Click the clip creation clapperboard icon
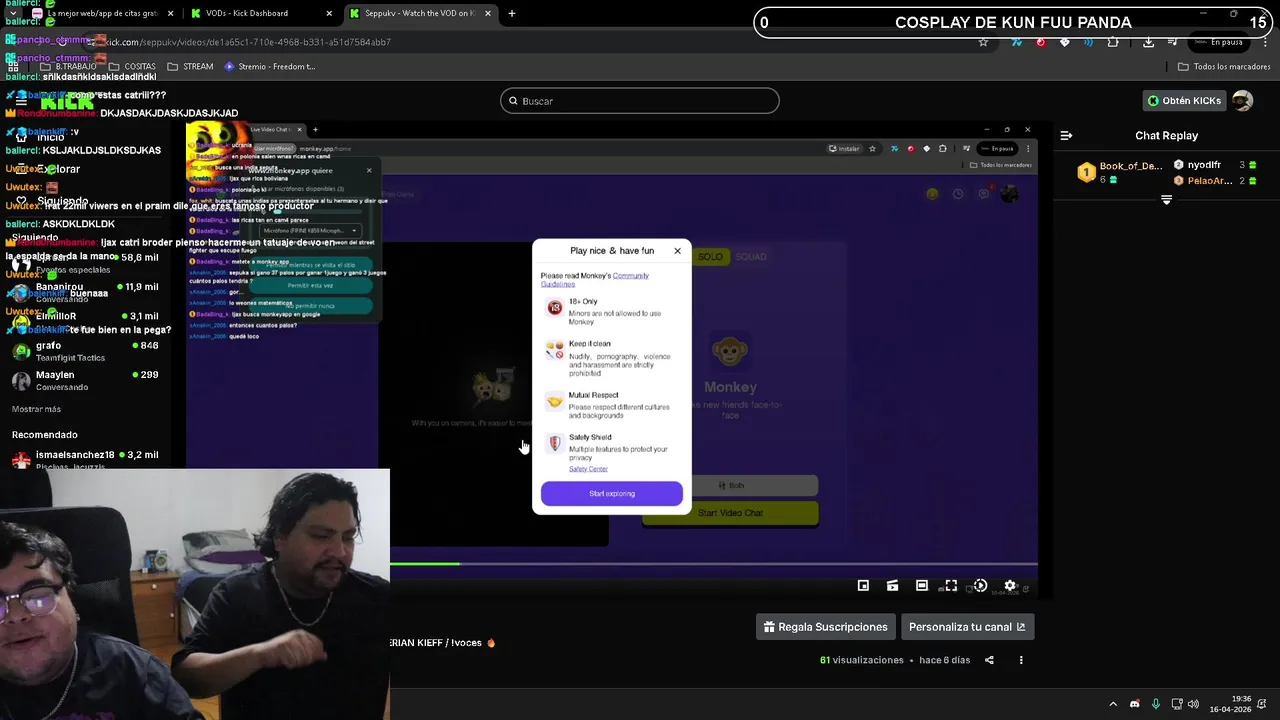Image resolution: width=1280 pixels, height=720 pixels. click(x=892, y=586)
